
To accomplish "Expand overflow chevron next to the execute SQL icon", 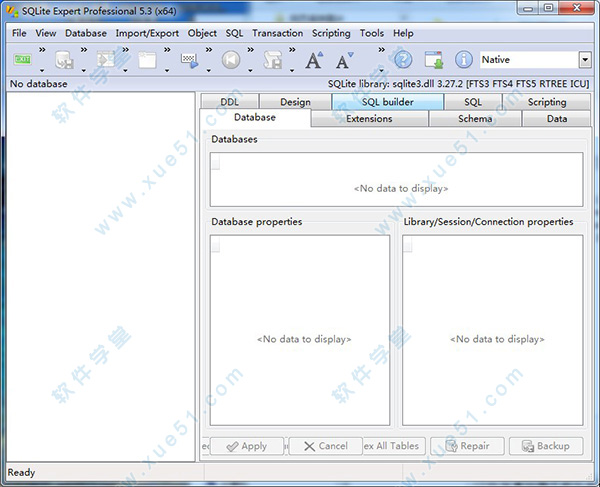I will point(209,50).
